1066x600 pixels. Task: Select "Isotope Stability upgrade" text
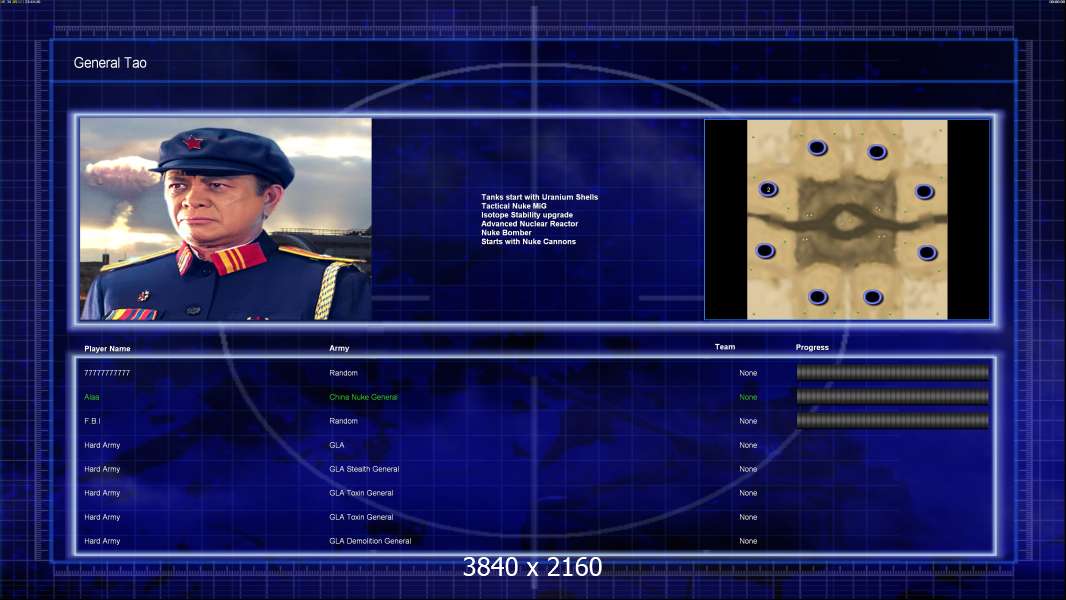(x=527, y=215)
